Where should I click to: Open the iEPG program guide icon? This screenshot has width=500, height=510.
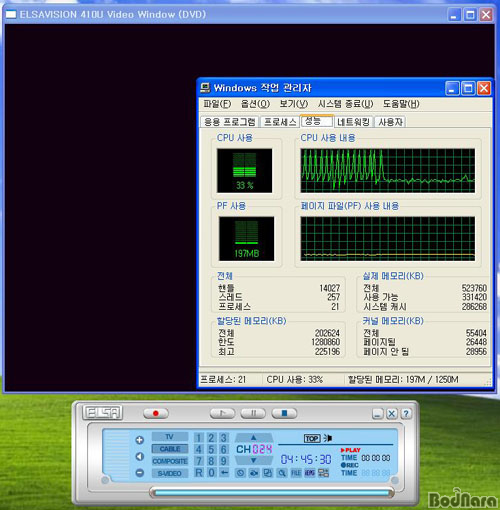(x=310, y=473)
